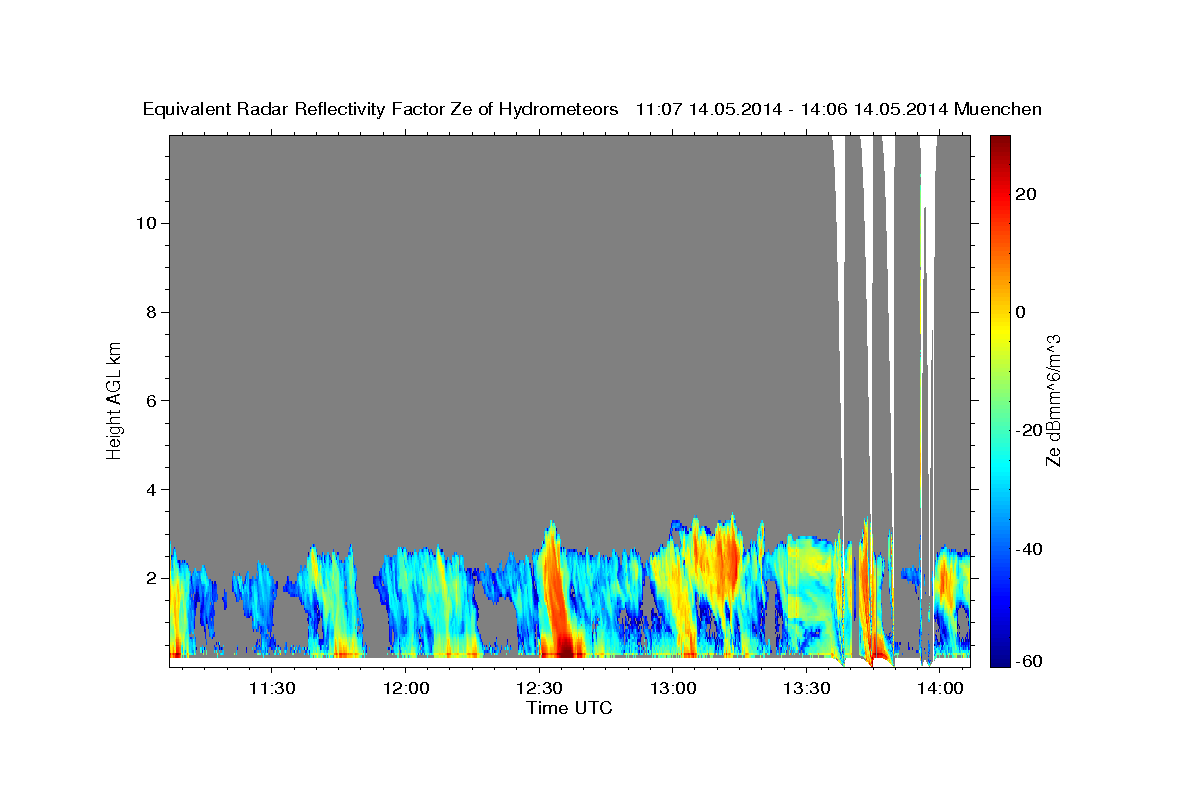
Task: Click the dark red top of the colorbar
Action: [x=1000, y=145]
